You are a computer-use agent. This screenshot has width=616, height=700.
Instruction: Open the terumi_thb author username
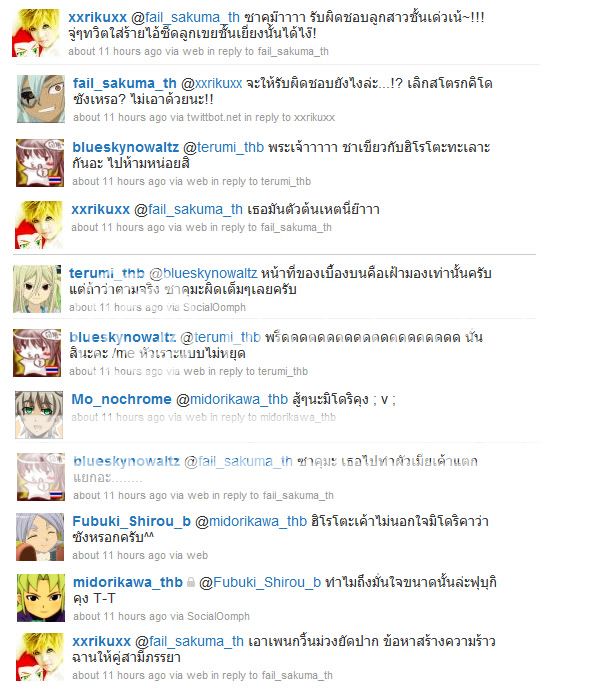click(x=107, y=273)
